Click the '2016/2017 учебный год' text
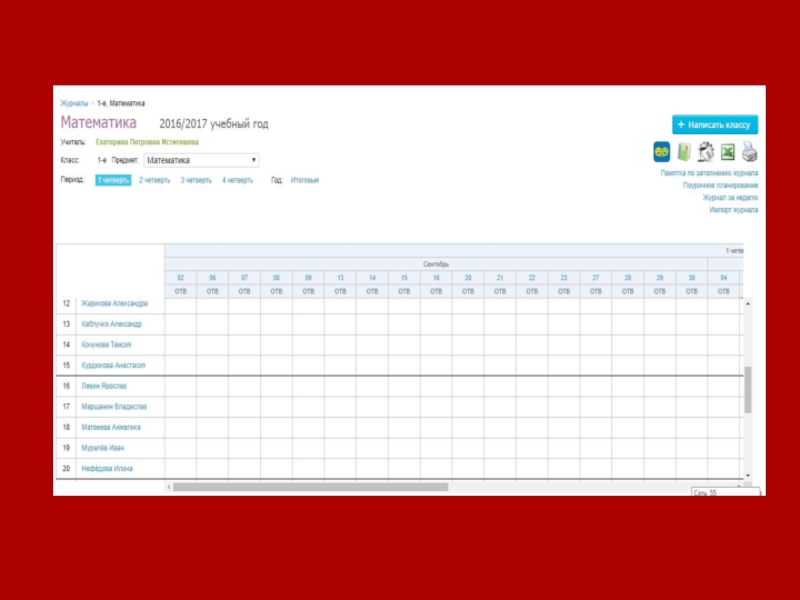This screenshot has height=600, width=800. click(214, 124)
